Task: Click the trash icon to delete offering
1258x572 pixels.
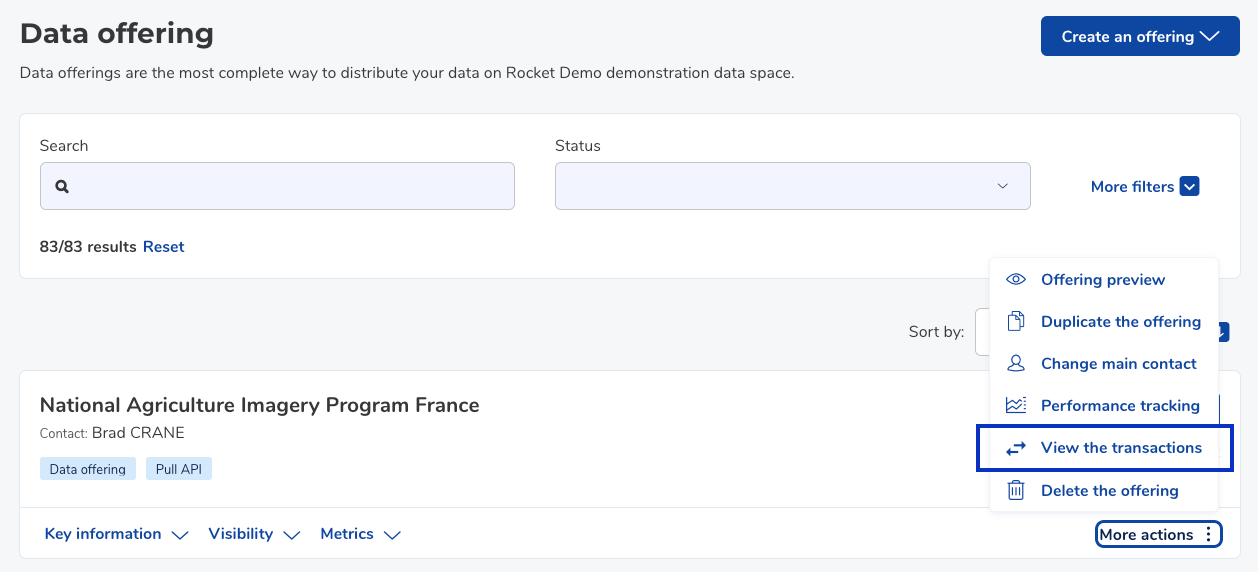Action: [1016, 490]
